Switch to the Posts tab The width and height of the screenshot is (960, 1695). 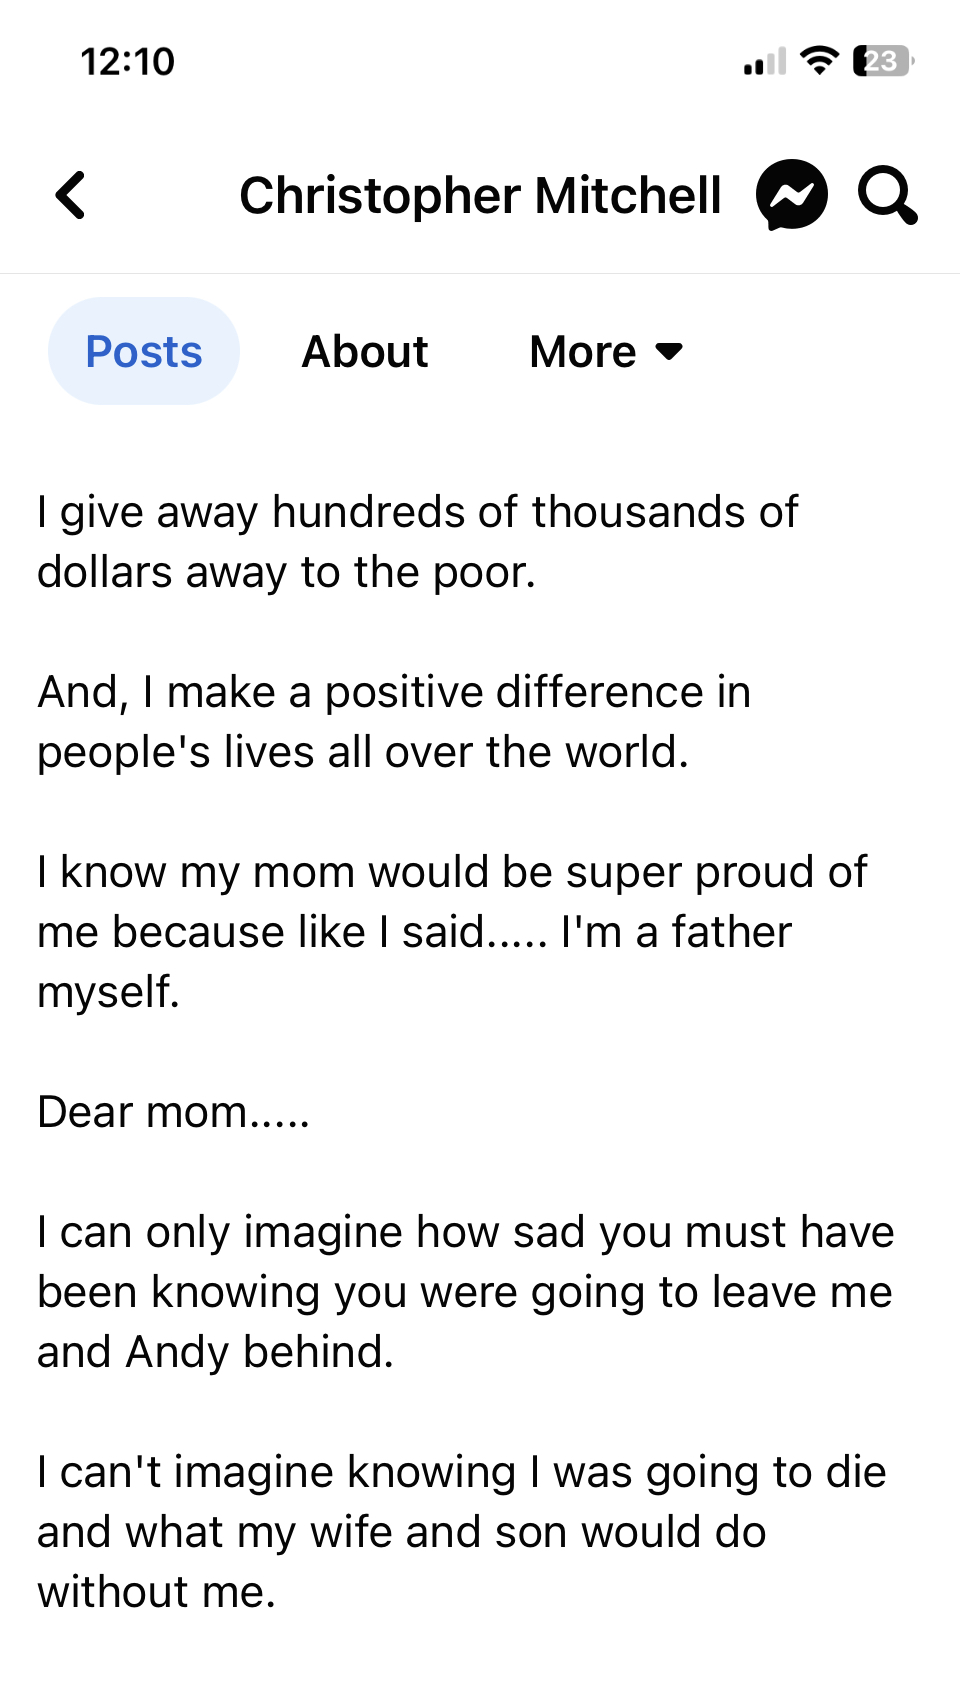click(x=144, y=351)
